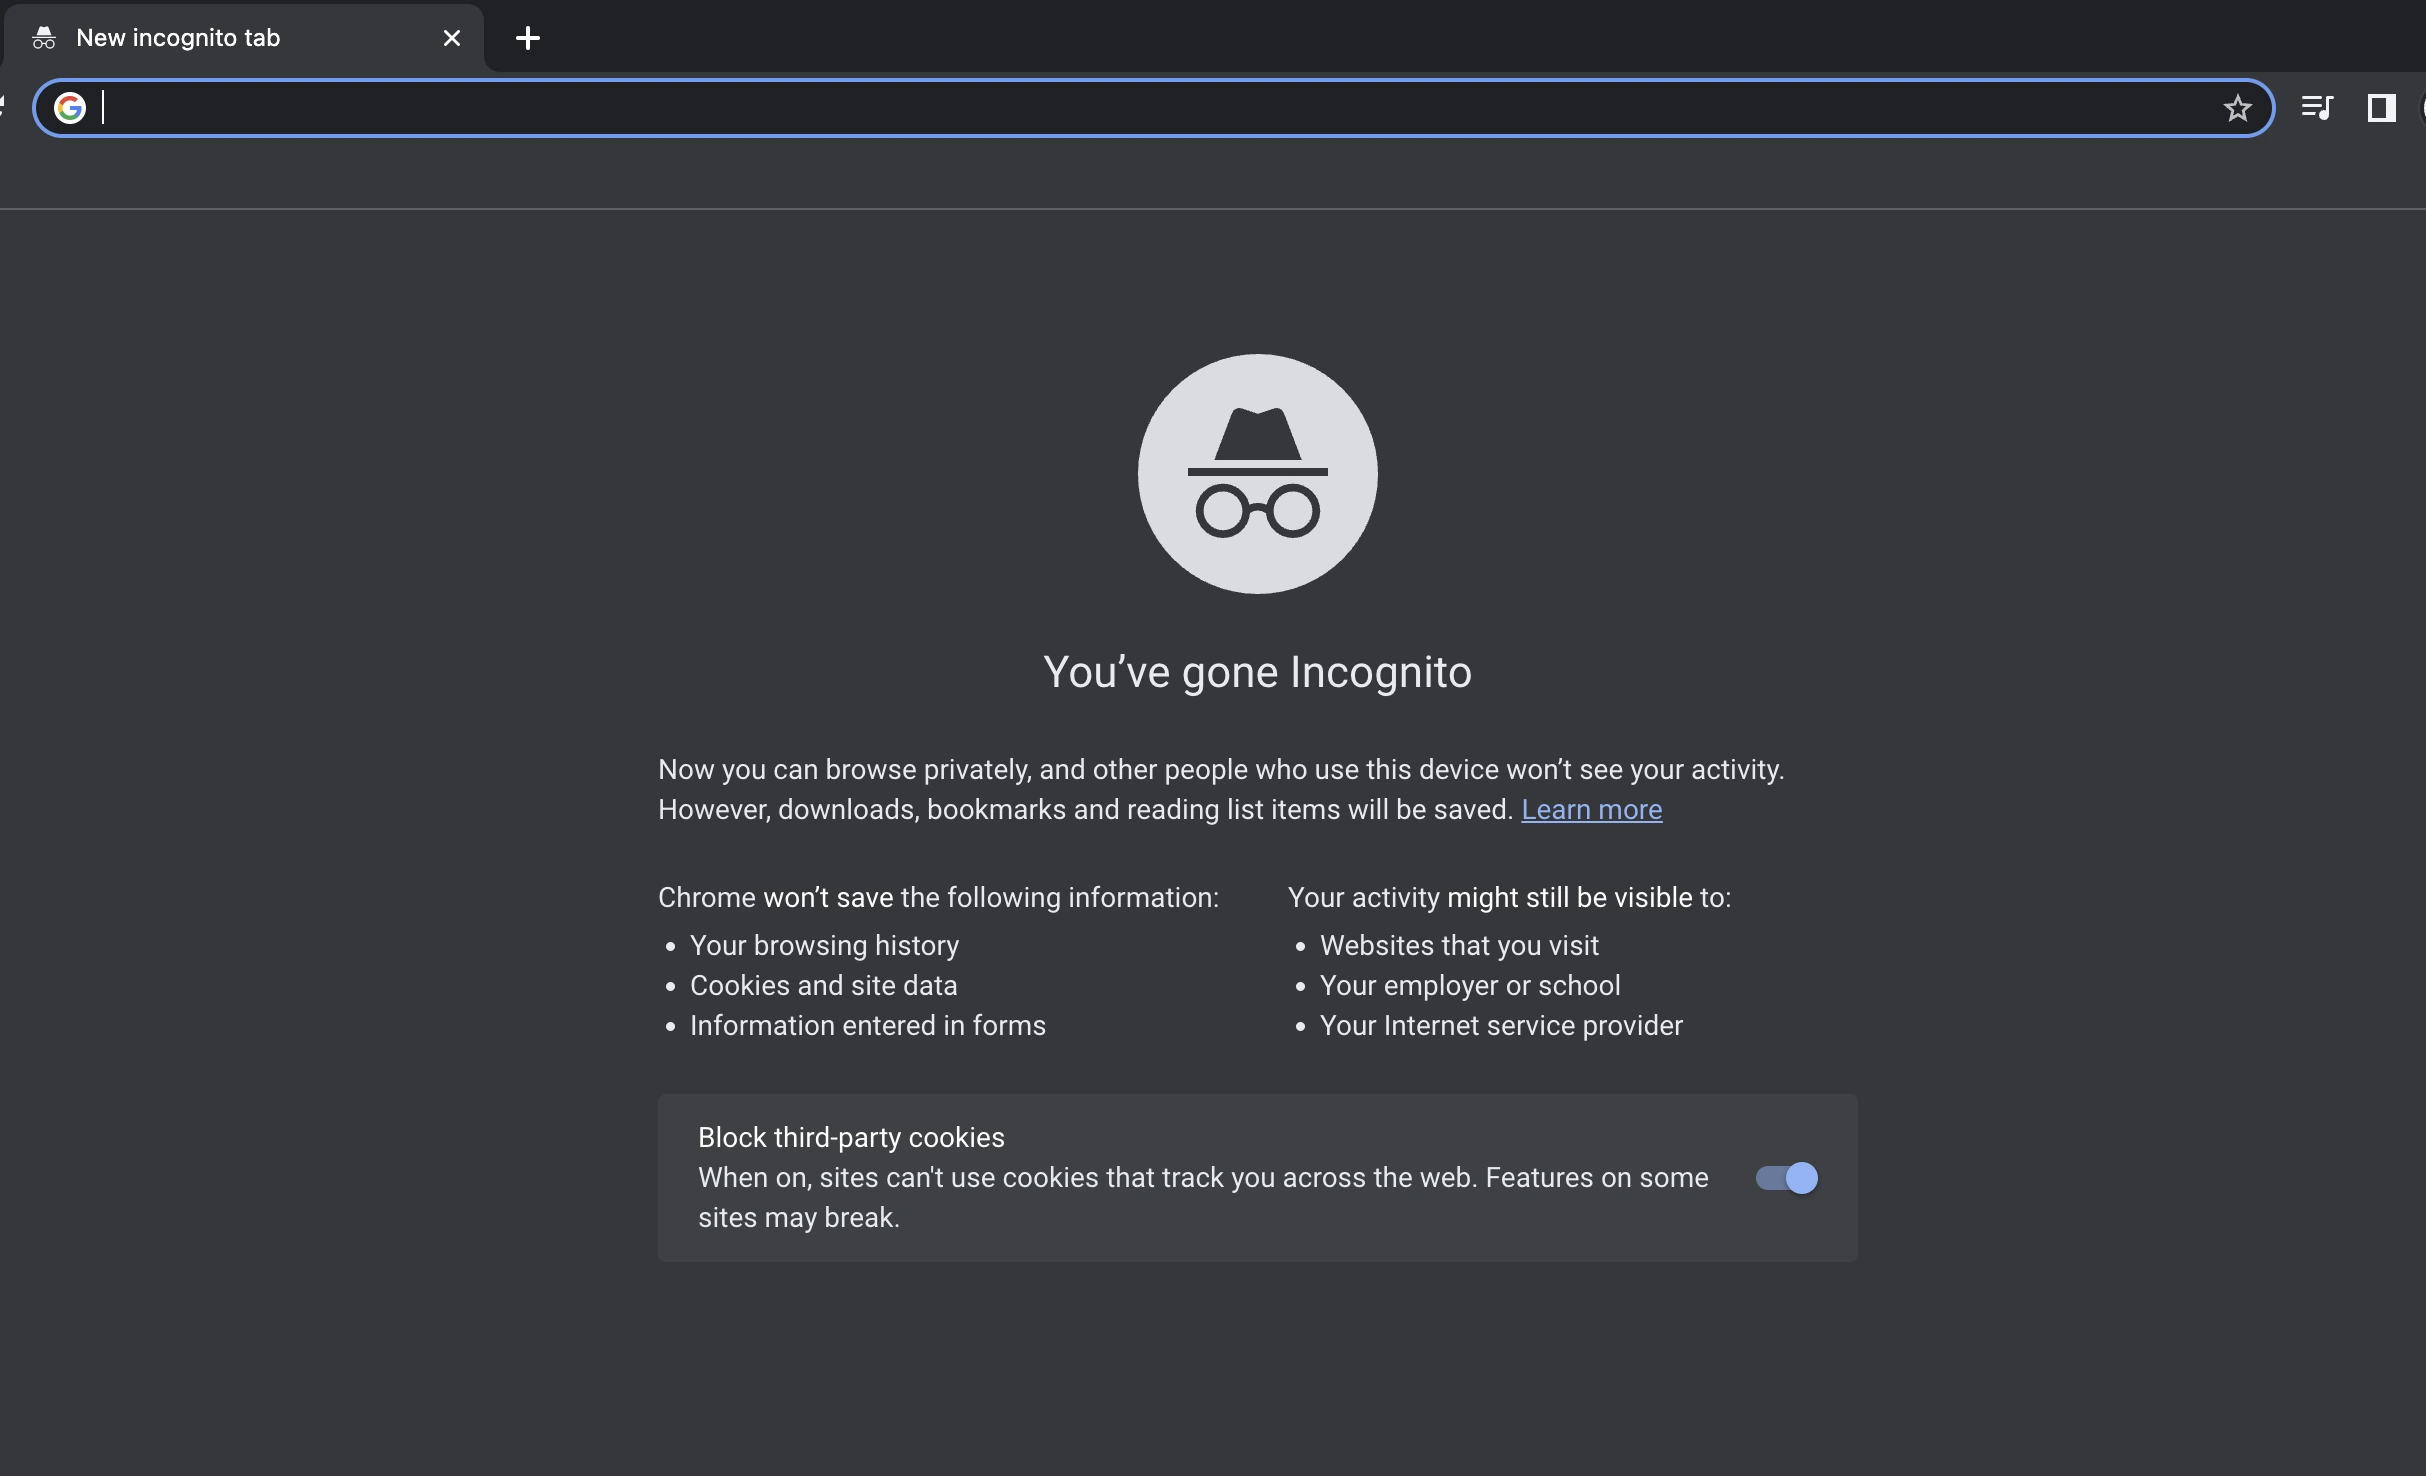
Task: Close the New incognito tab
Action: (452, 38)
